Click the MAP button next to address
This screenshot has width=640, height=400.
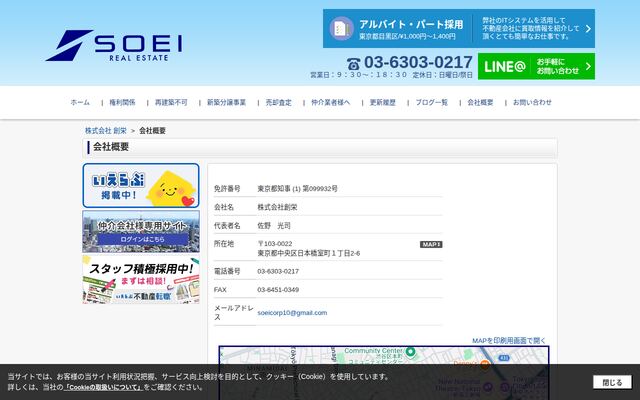(x=431, y=244)
